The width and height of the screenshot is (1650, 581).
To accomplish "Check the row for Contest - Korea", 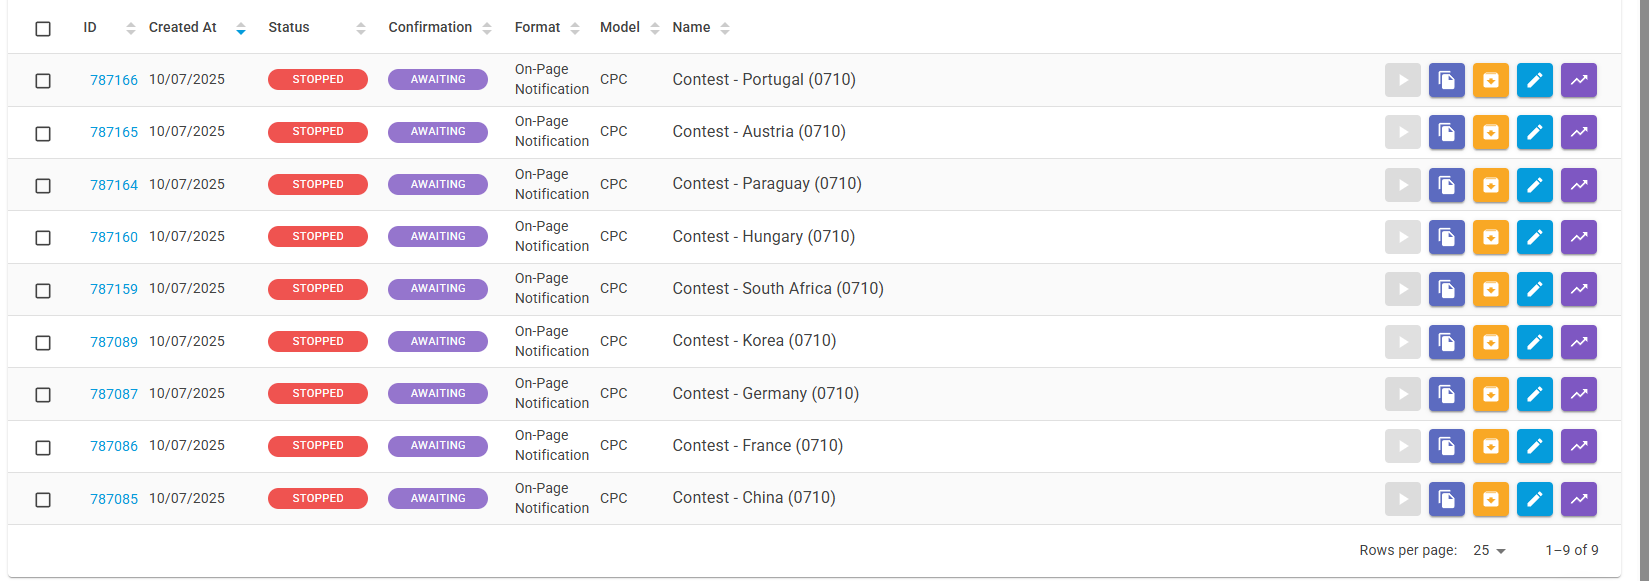I will (43, 343).
